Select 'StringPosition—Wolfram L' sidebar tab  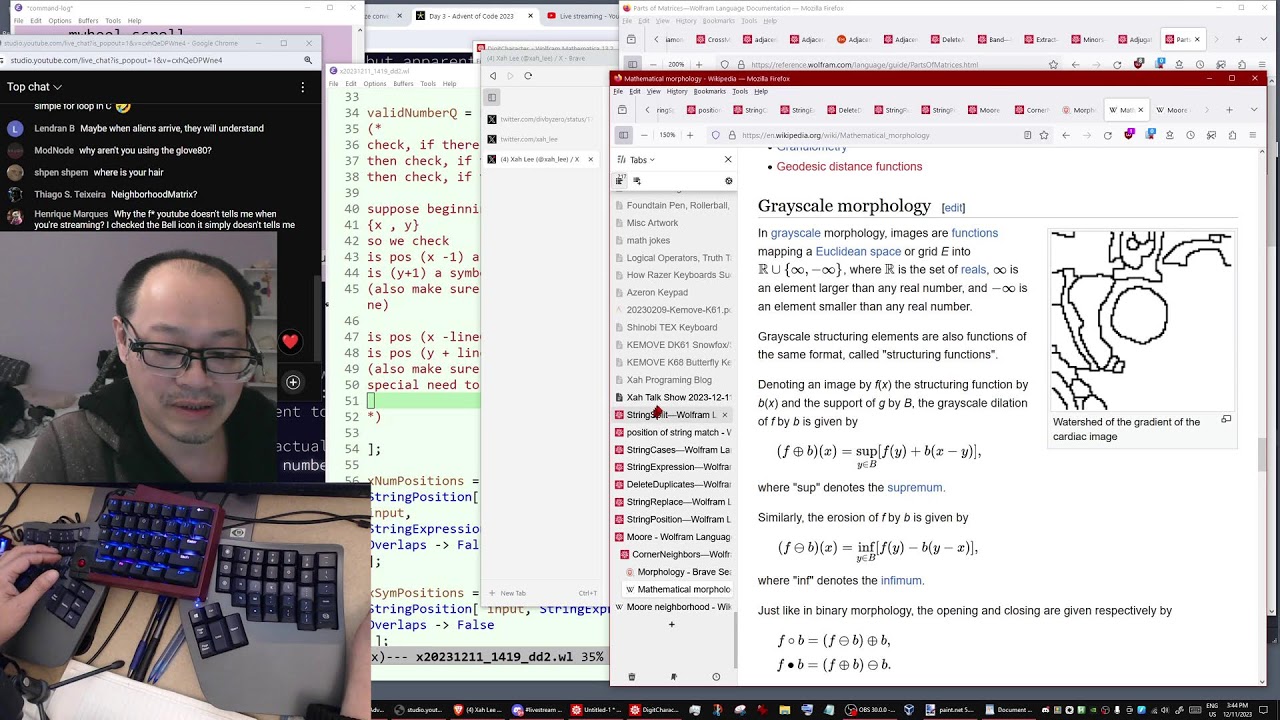673,519
